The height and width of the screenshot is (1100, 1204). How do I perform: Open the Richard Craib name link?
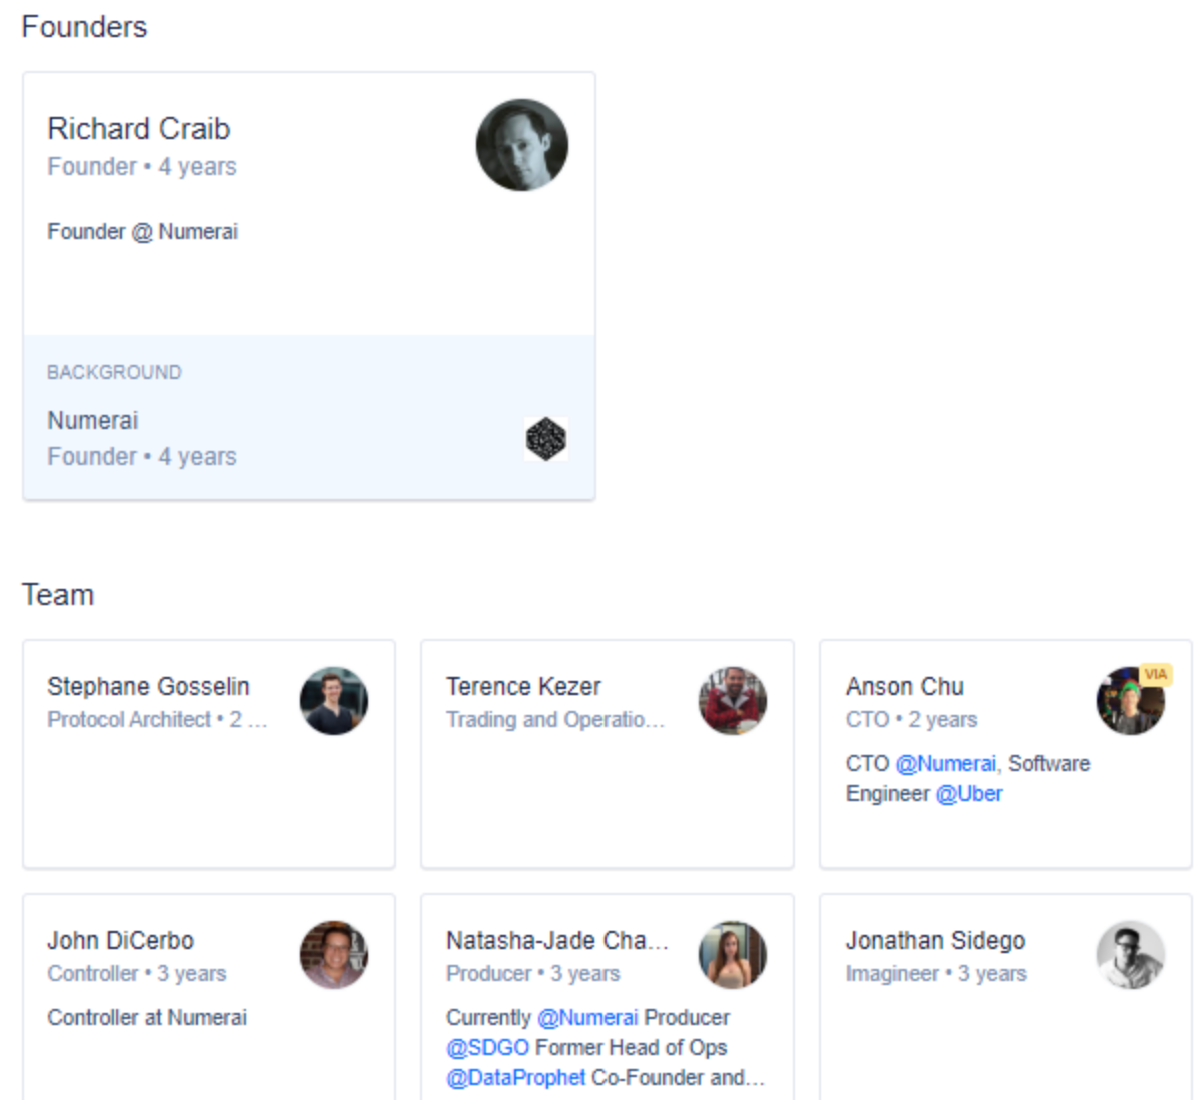[x=139, y=129]
